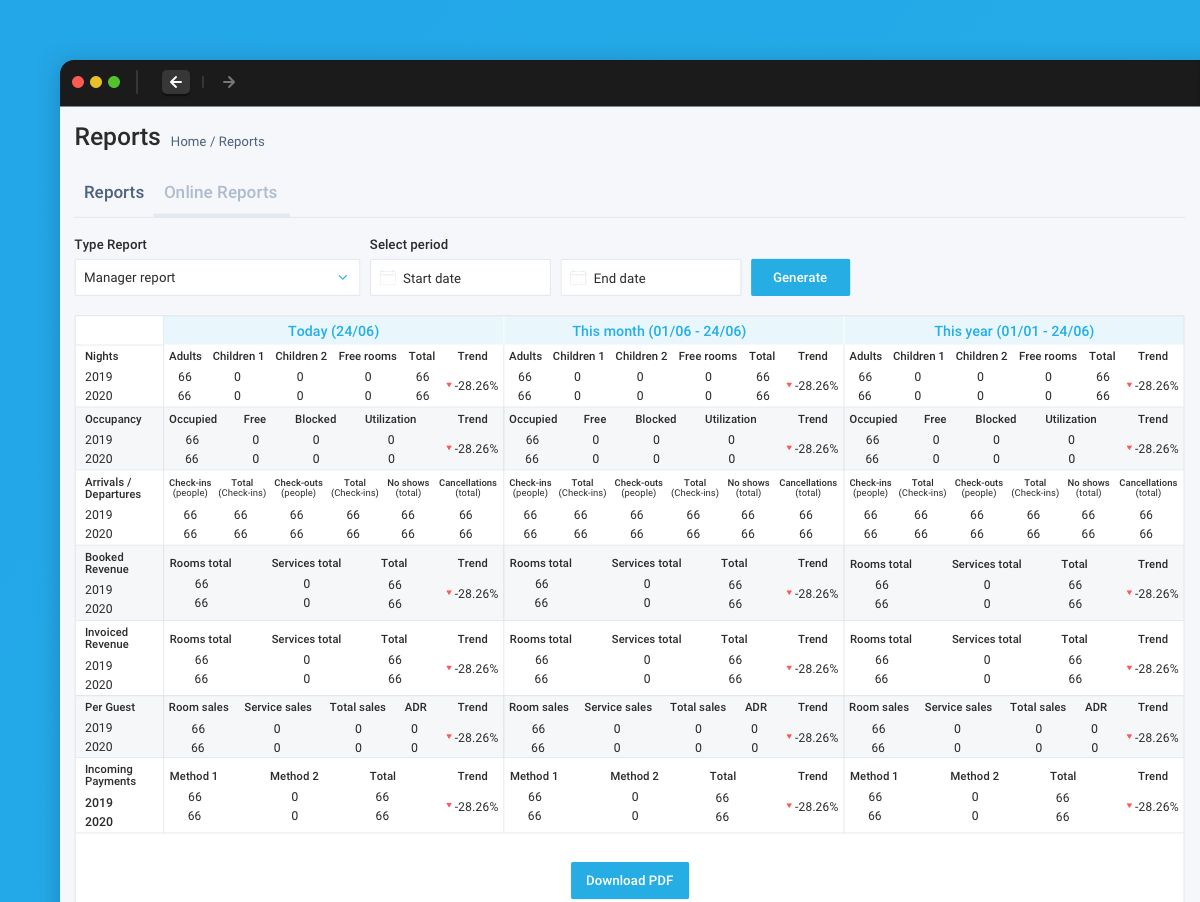Switch to the Reports tab
This screenshot has width=1200, height=902.
point(114,193)
